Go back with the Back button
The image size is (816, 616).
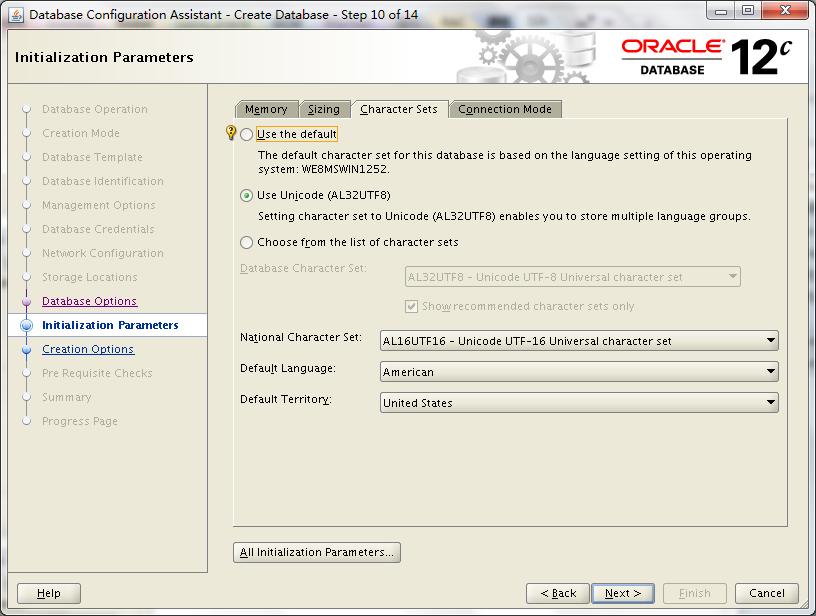pyautogui.click(x=558, y=593)
